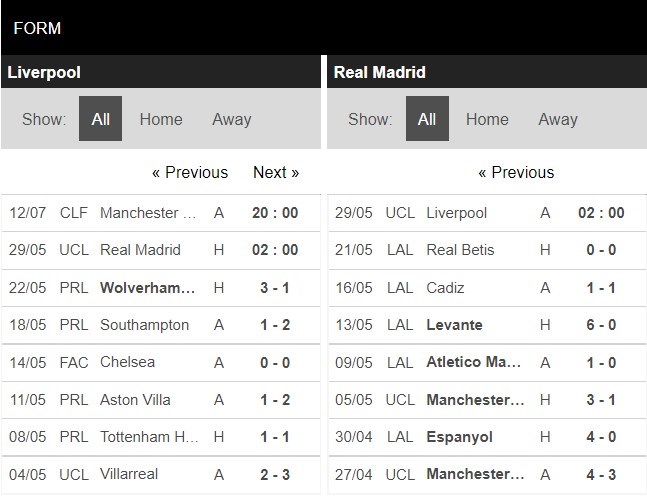
Task: Open Villarreal UCL match from 04/05
Action: tap(129, 474)
